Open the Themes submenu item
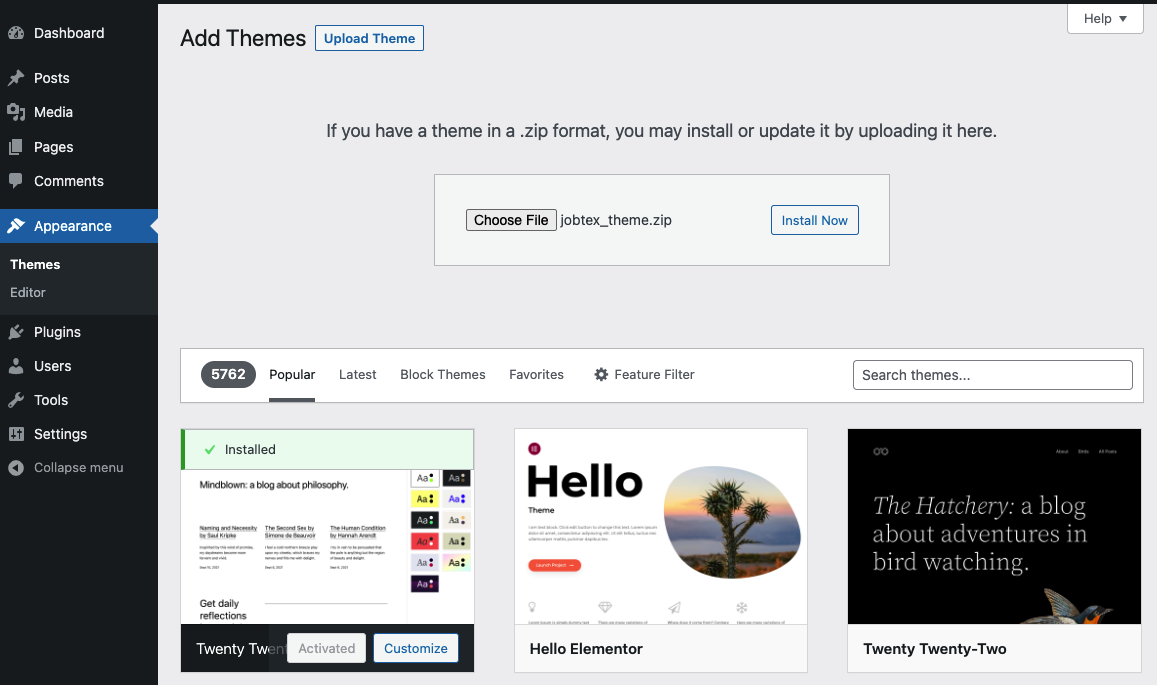The width and height of the screenshot is (1157, 685). (35, 264)
